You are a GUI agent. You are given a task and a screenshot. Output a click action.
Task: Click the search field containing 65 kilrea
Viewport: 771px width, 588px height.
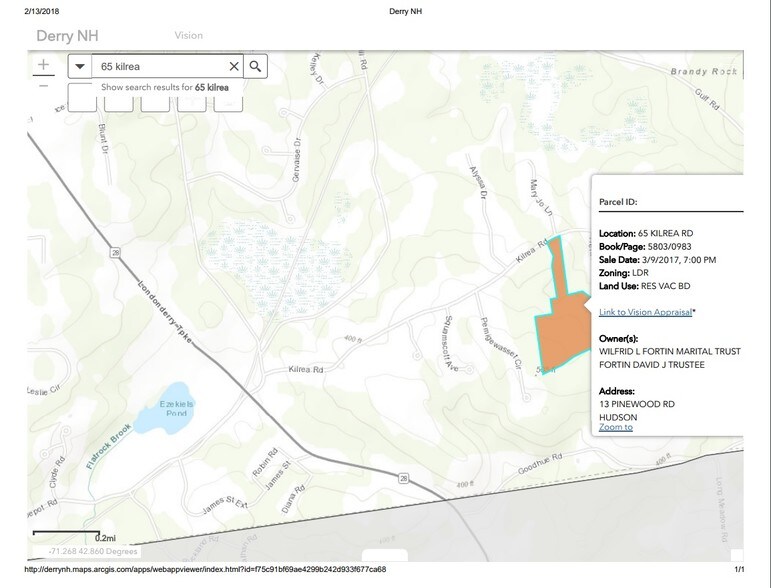click(160, 66)
